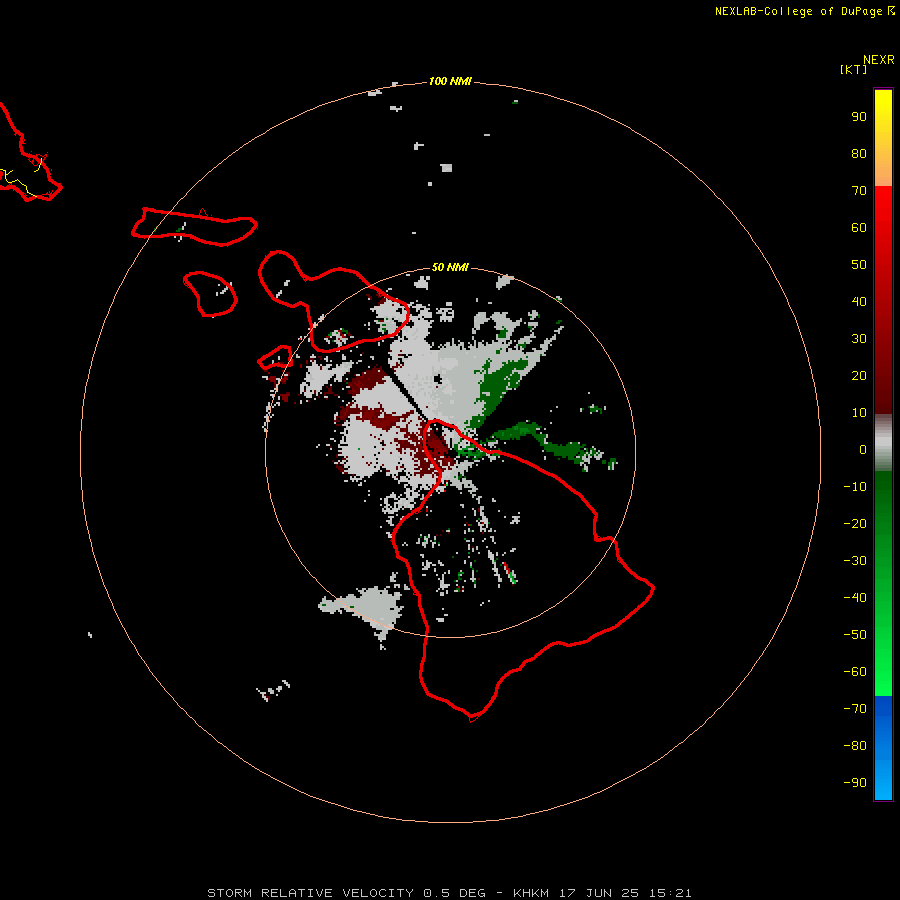Click the Storm Relative Velocity caption at bottom
Screen dimensions: 900x900
click(x=449, y=893)
